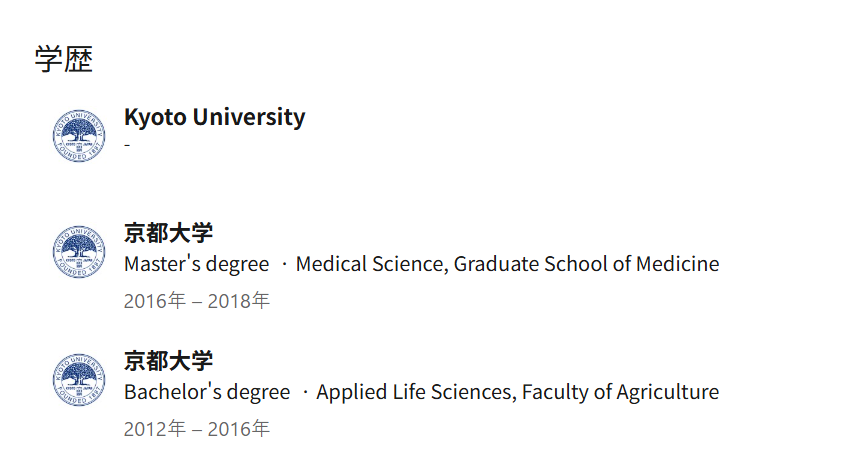Click the dash under the Kyoto University name

click(x=127, y=145)
